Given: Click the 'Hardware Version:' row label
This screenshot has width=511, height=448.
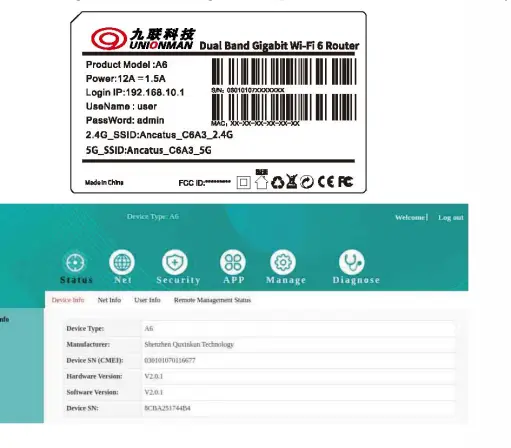Looking at the screenshot, I should (94, 376).
